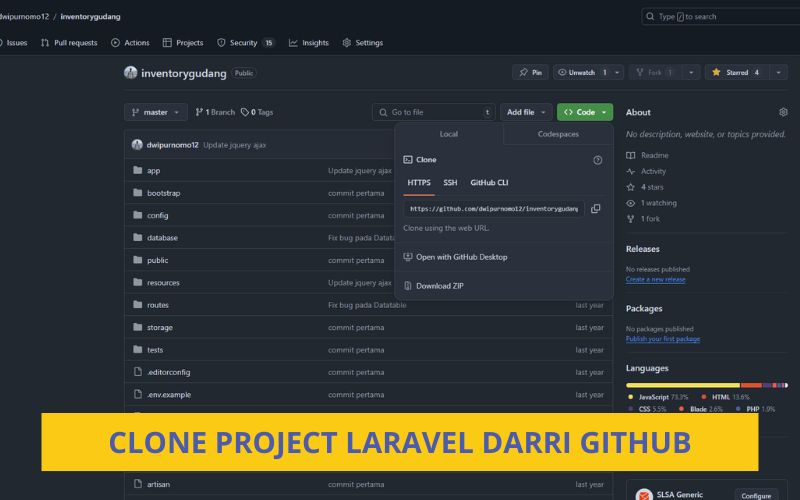The width and height of the screenshot is (800, 500).
Task: Open the Starred lists caret
Action: click(x=779, y=72)
